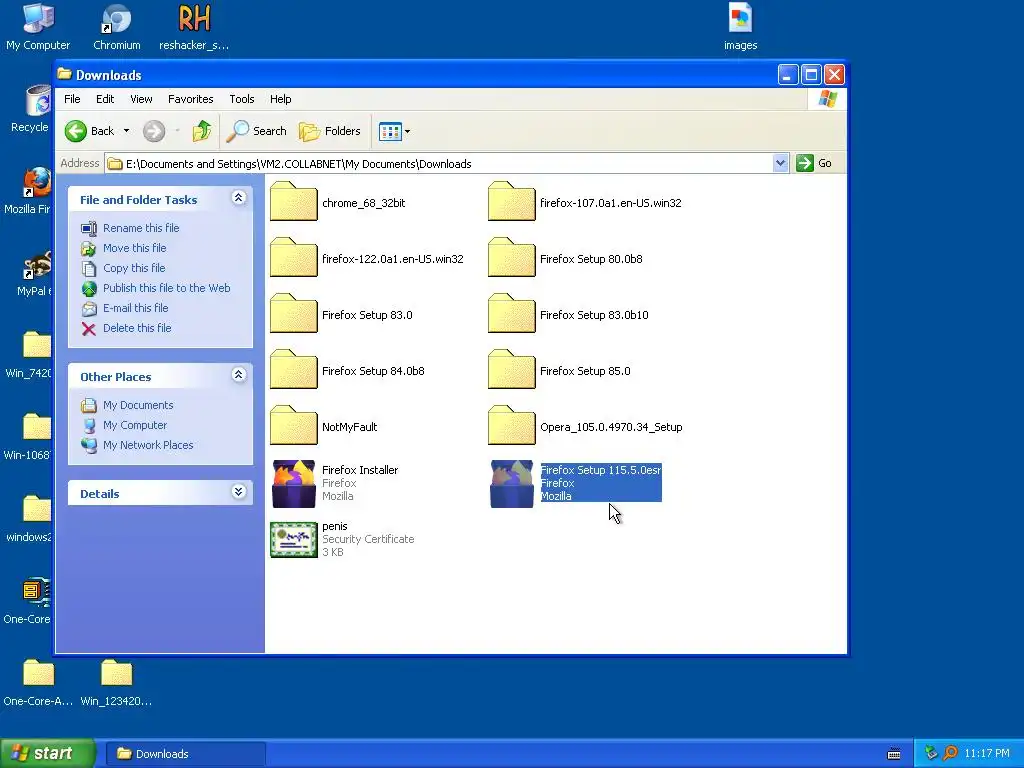Expand the Details panel
Screen dimensions: 1024x768
pyautogui.click(x=239, y=492)
